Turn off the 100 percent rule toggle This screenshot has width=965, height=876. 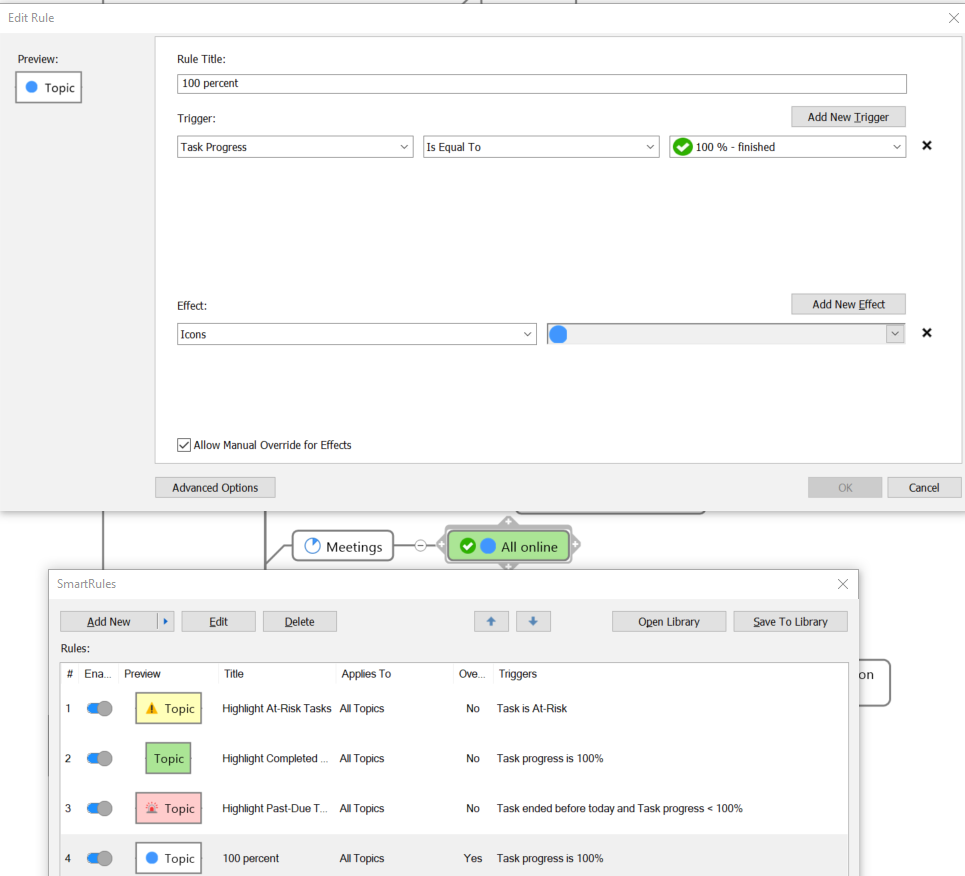tap(99, 858)
